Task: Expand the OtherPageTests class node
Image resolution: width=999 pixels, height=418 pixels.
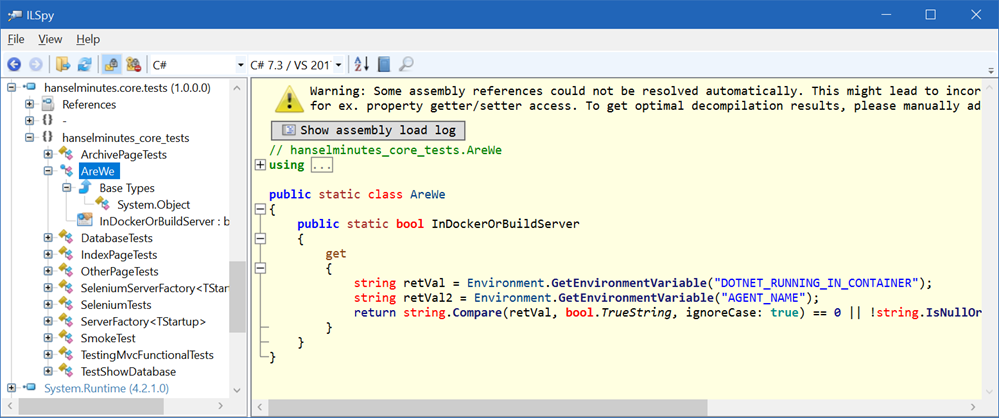Action: (x=48, y=271)
